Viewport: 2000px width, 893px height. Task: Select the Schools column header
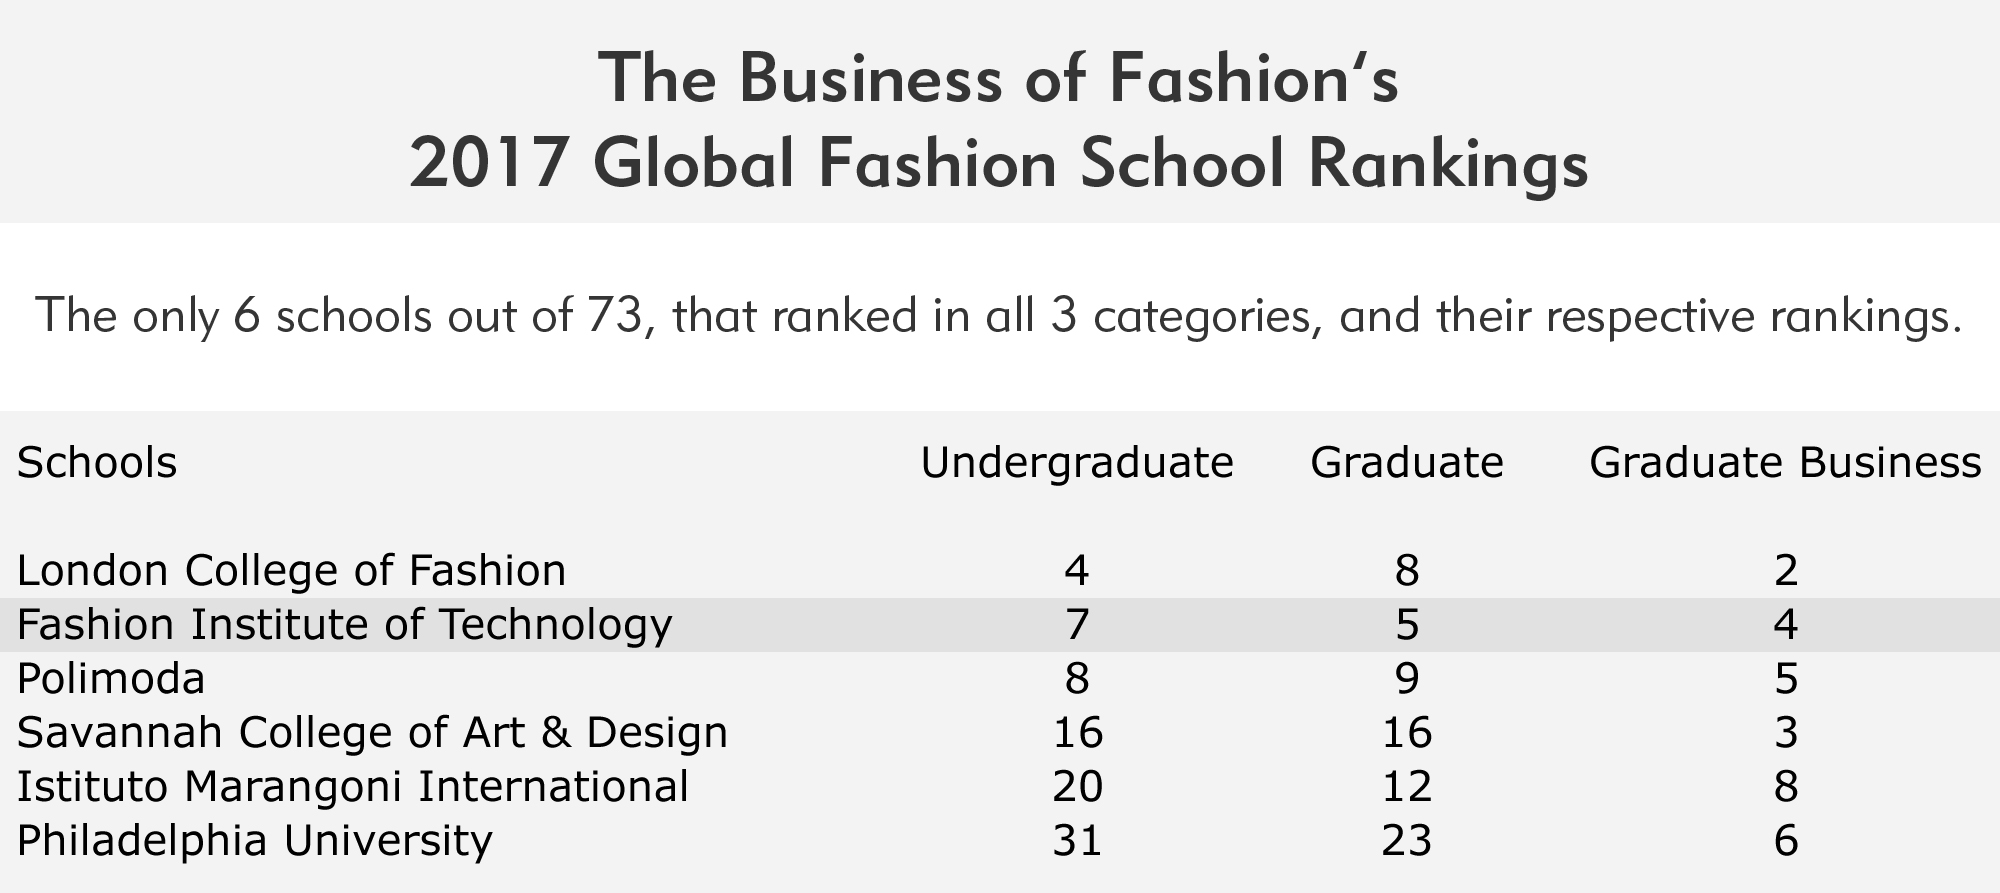pos(97,463)
